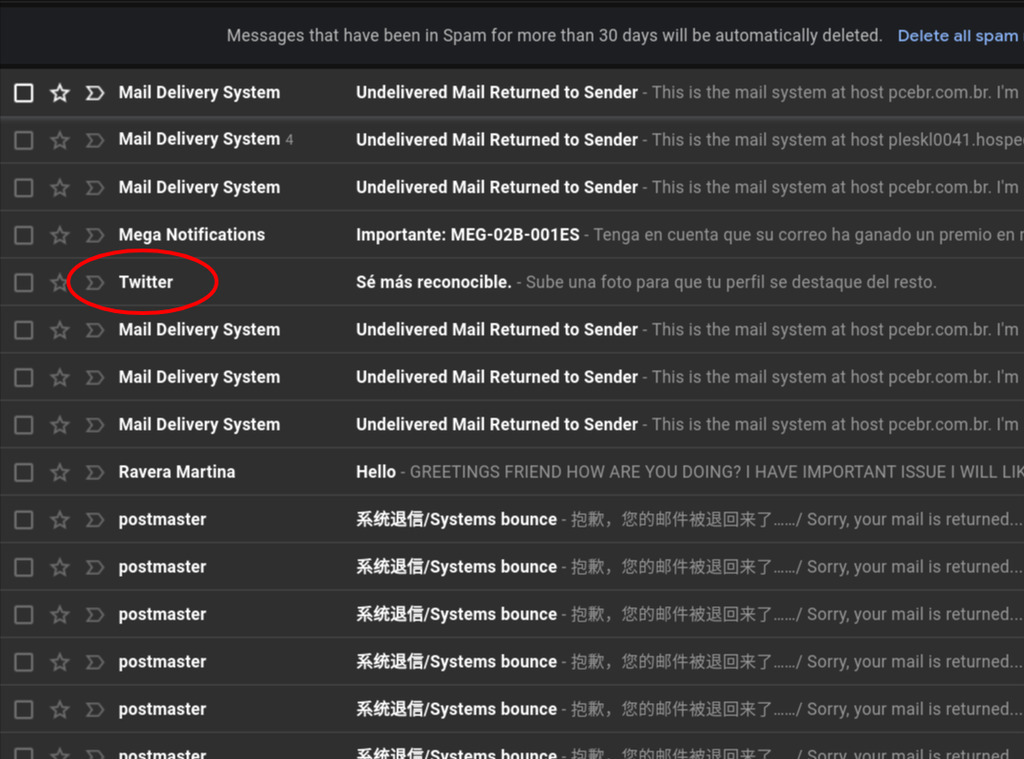Open the undelivered mail from host pleskl0041
This screenshot has height=759, width=1024.
(496, 140)
